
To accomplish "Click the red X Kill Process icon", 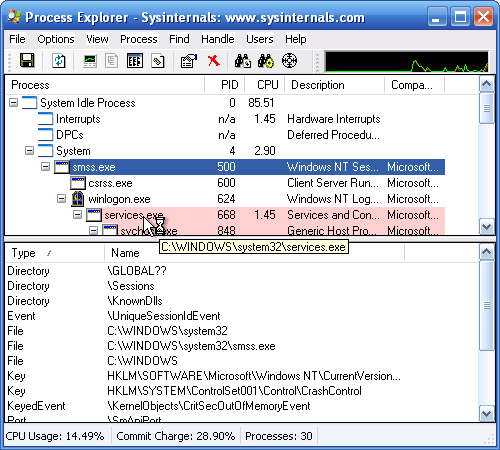I will 214,61.
